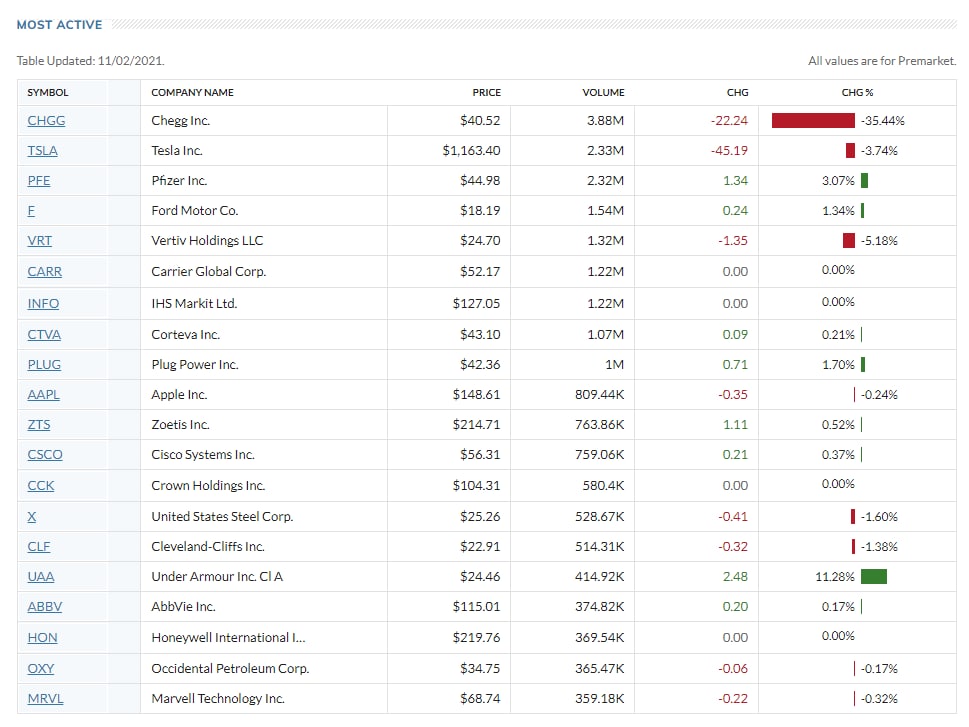The width and height of the screenshot is (969, 727).
Task: Select the Plug Power Inc. name
Action: click(195, 365)
